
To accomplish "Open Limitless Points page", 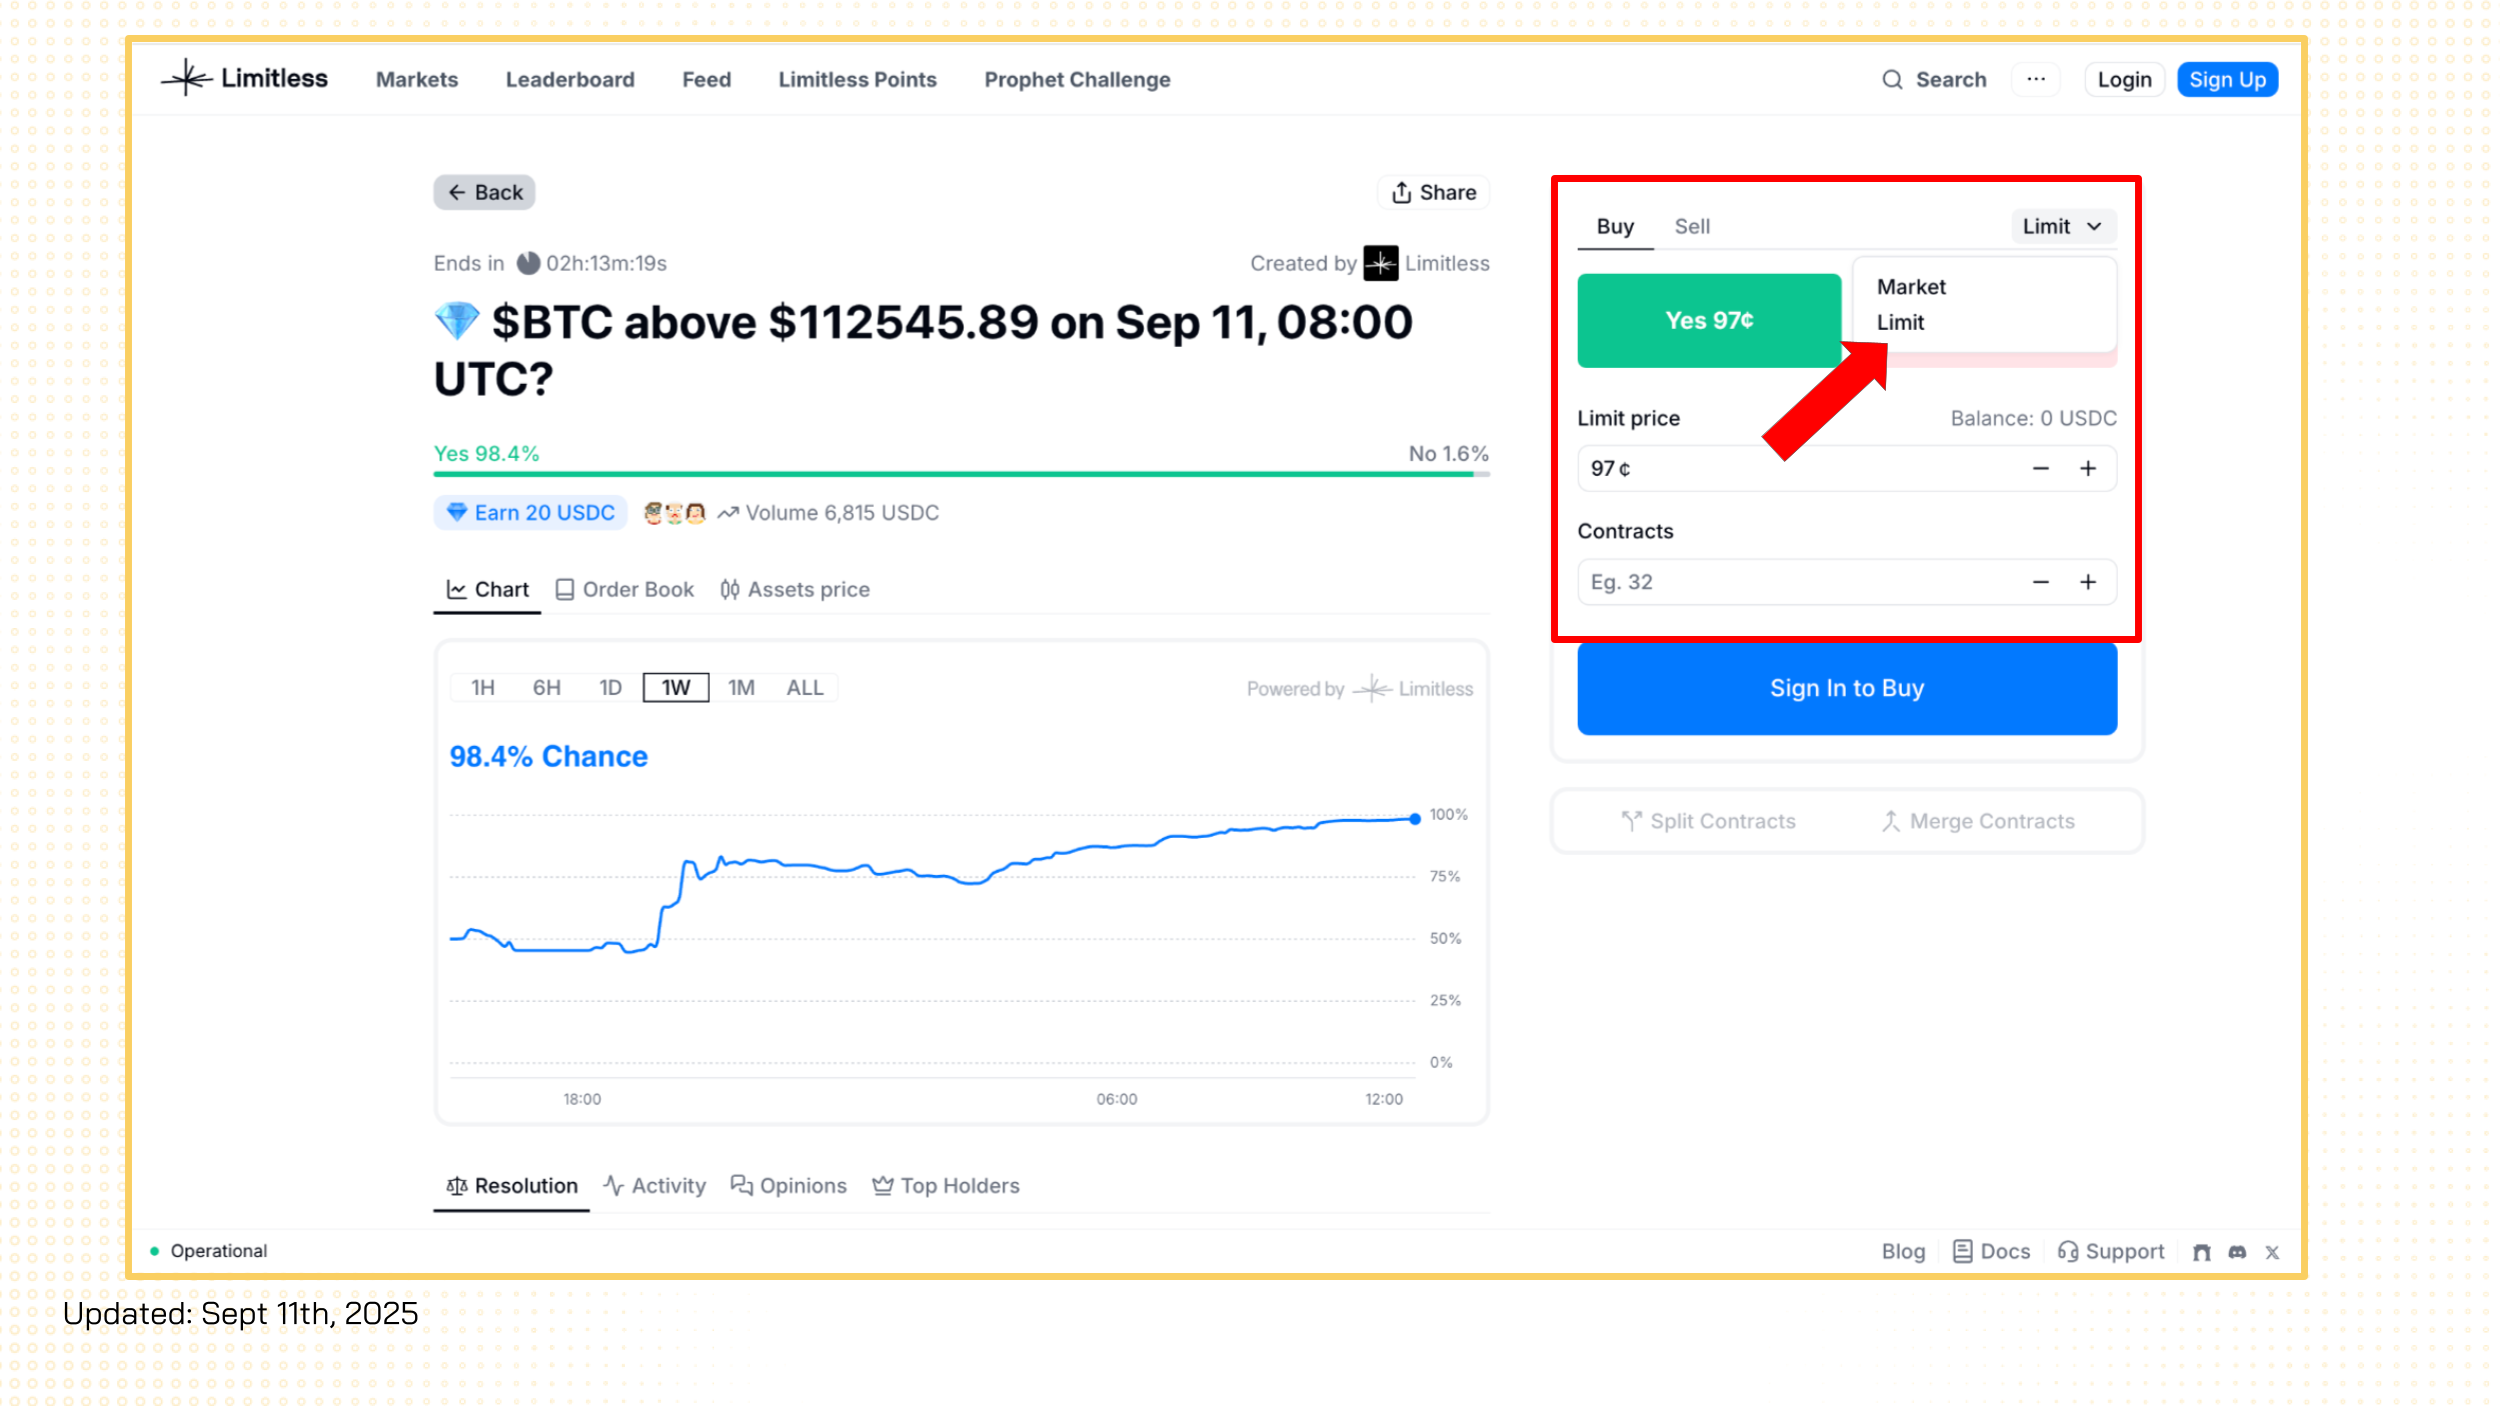I will [x=857, y=79].
